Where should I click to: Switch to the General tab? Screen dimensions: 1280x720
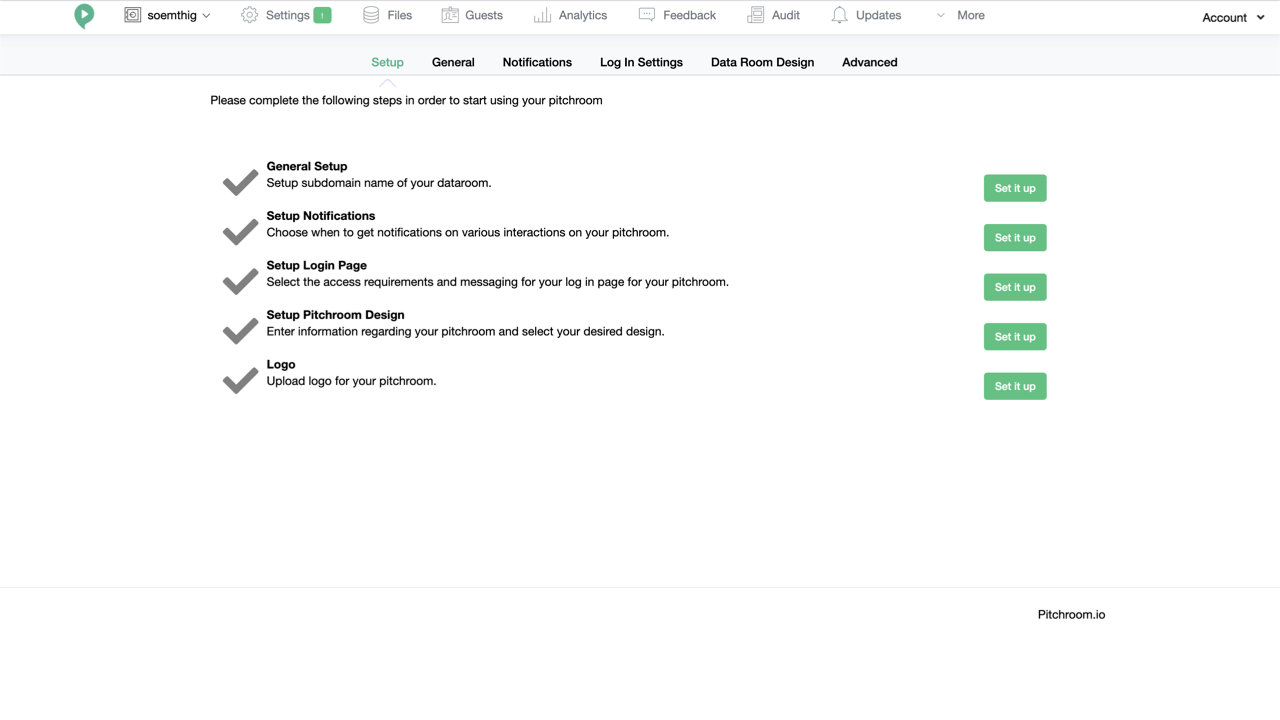[453, 62]
